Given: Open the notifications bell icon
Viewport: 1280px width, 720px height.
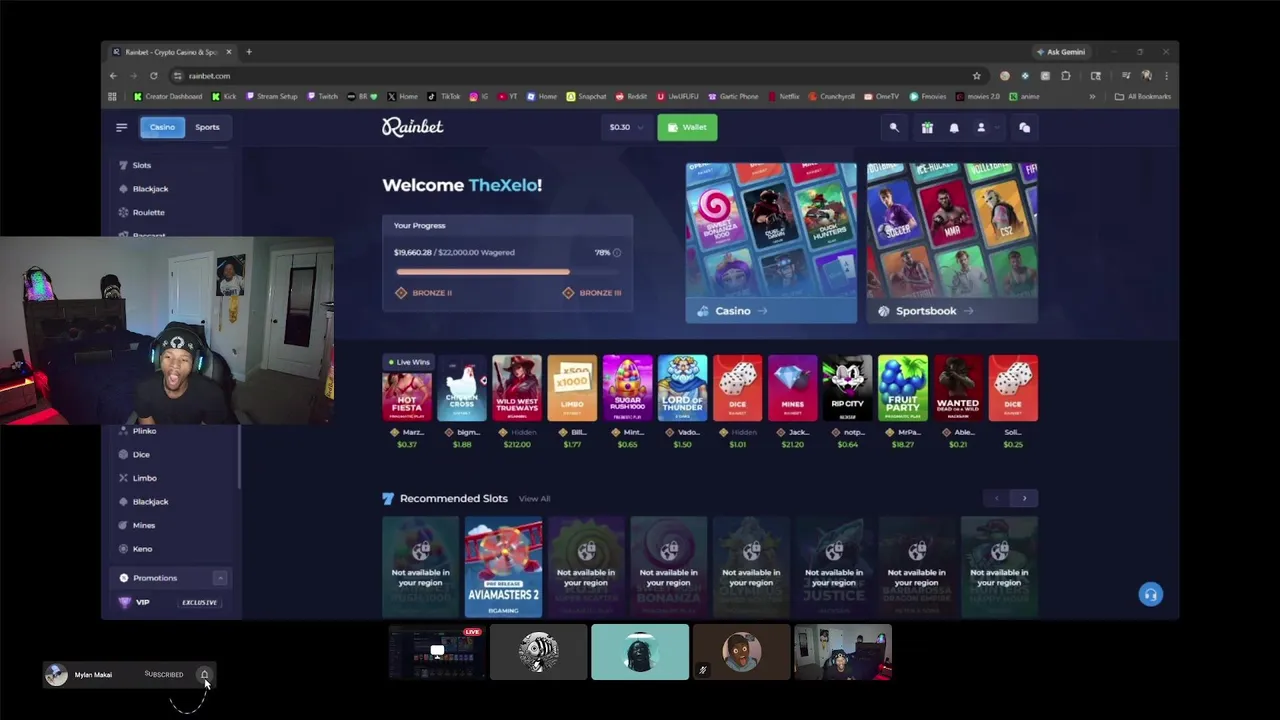Looking at the screenshot, I should click(x=954, y=127).
